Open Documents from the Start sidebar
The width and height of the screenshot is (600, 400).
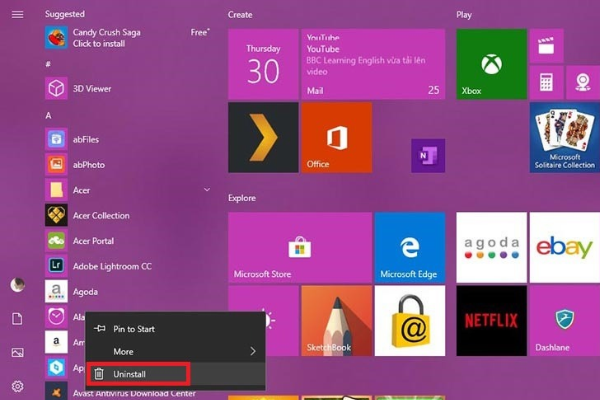[x=17, y=318]
